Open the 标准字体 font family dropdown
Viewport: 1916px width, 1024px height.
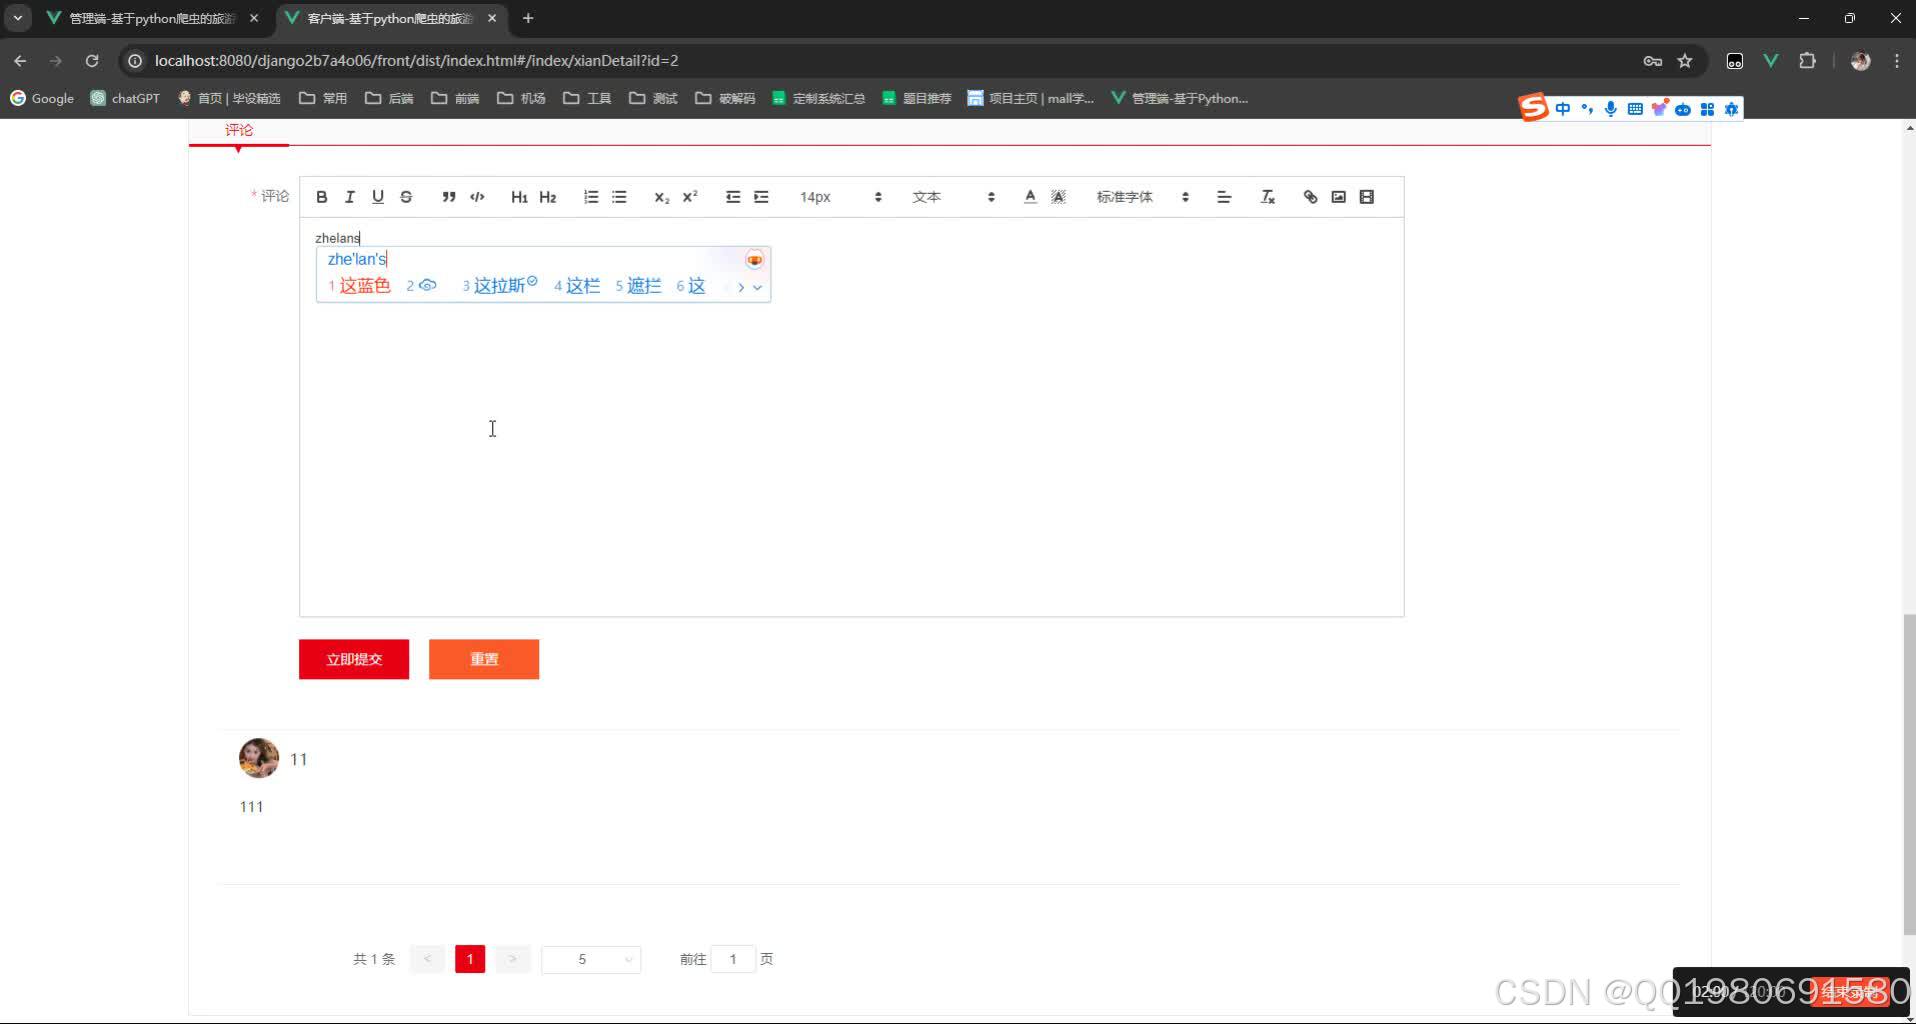pos(1142,197)
